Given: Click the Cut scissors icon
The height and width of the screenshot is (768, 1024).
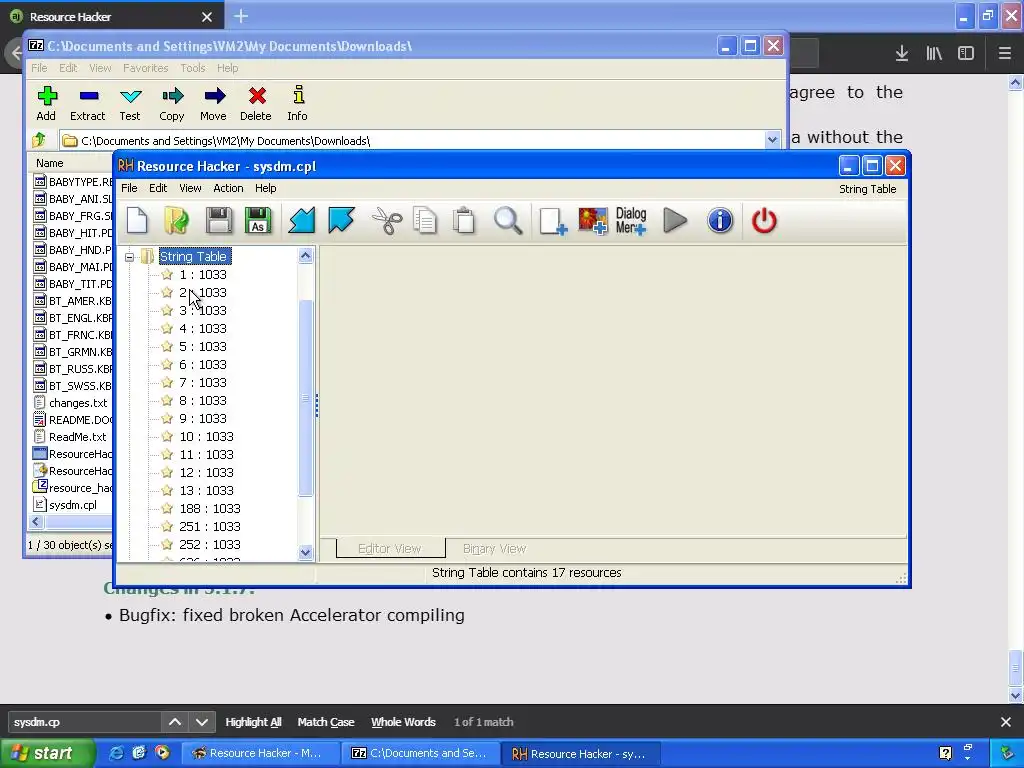Looking at the screenshot, I should pos(387,221).
